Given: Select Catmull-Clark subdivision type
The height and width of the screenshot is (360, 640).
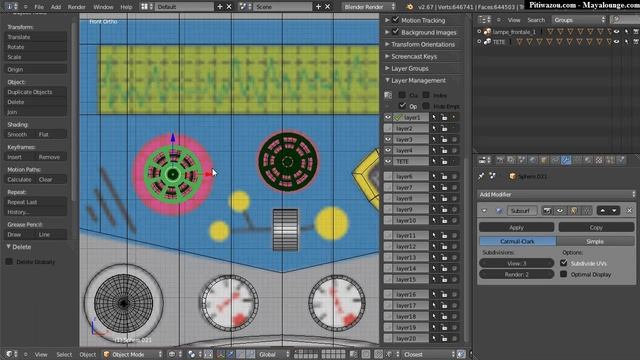Looking at the screenshot, I should click(x=517, y=241).
